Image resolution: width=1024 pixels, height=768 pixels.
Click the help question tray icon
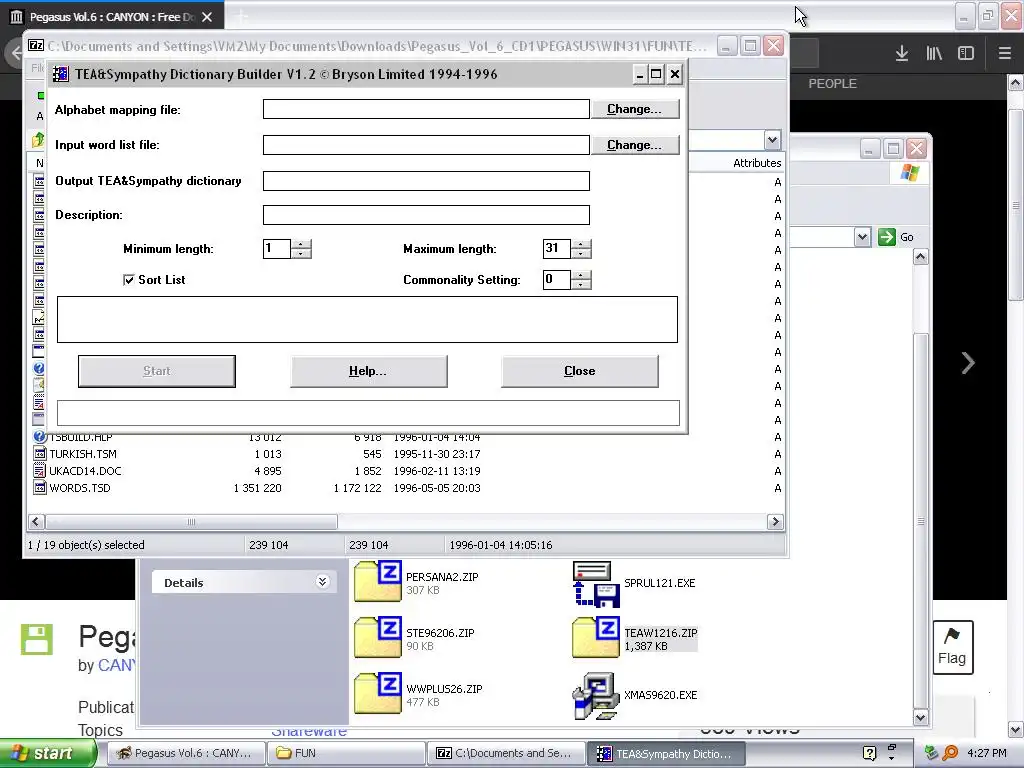869,754
